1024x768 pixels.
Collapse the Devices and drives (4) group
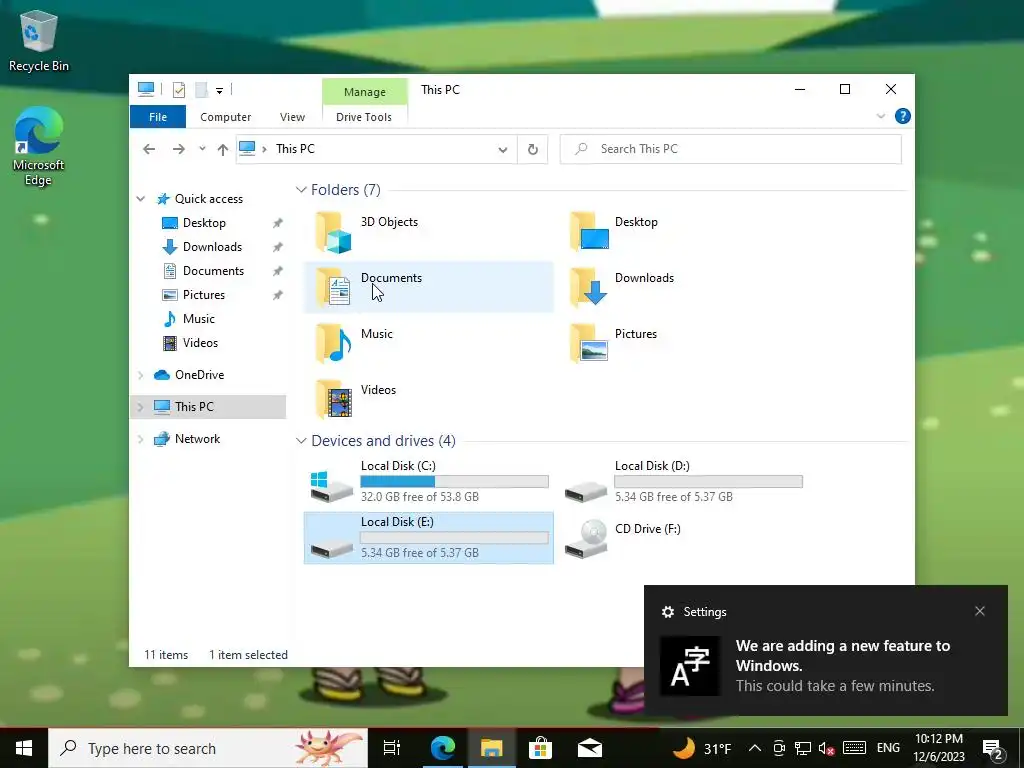[301, 441]
